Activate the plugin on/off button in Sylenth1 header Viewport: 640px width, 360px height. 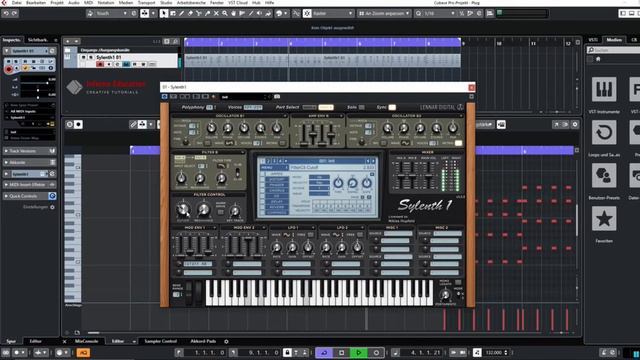(x=164, y=97)
